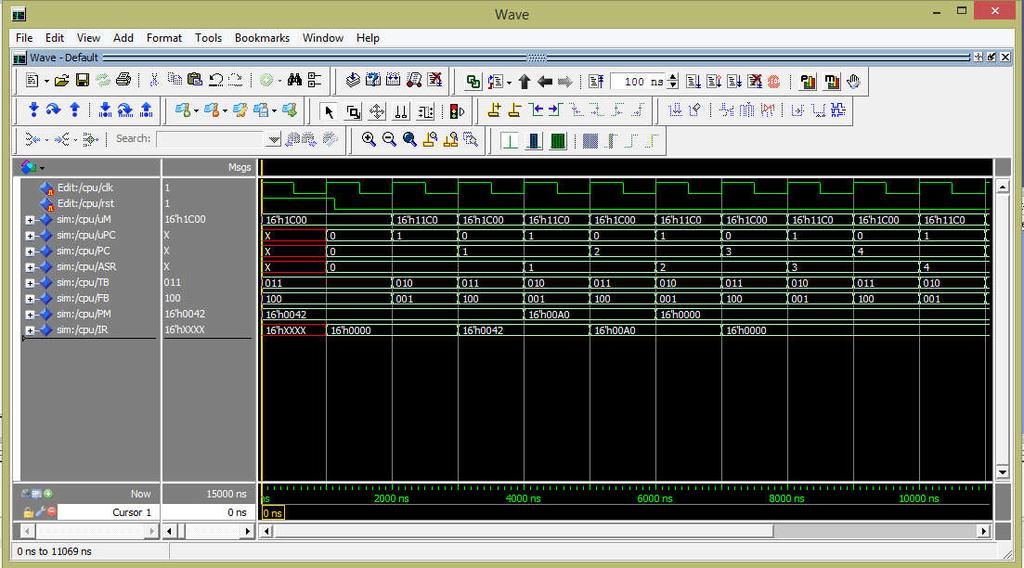
Task: Expand the sim:/cpu/IR signal
Action: pyautogui.click(x=29, y=330)
